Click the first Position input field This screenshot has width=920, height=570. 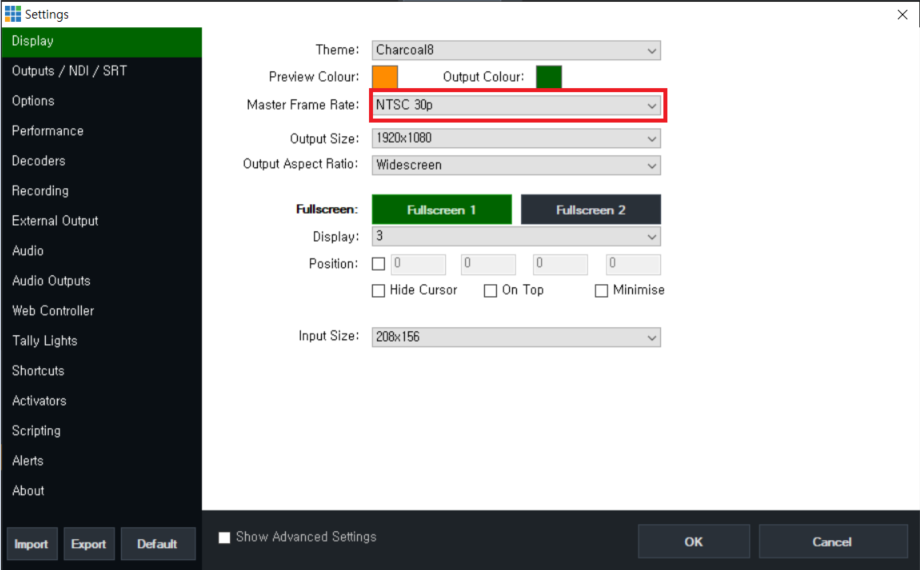click(x=418, y=265)
